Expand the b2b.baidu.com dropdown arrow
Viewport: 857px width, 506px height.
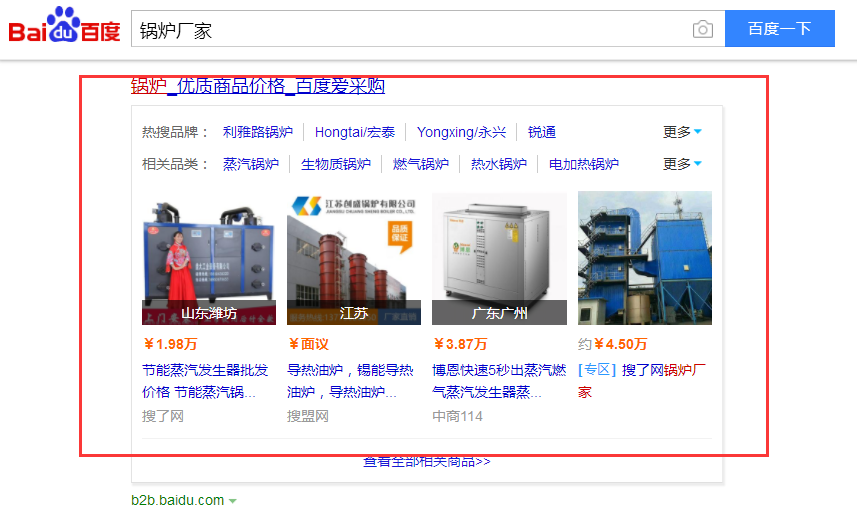pyautogui.click(x=233, y=501)
